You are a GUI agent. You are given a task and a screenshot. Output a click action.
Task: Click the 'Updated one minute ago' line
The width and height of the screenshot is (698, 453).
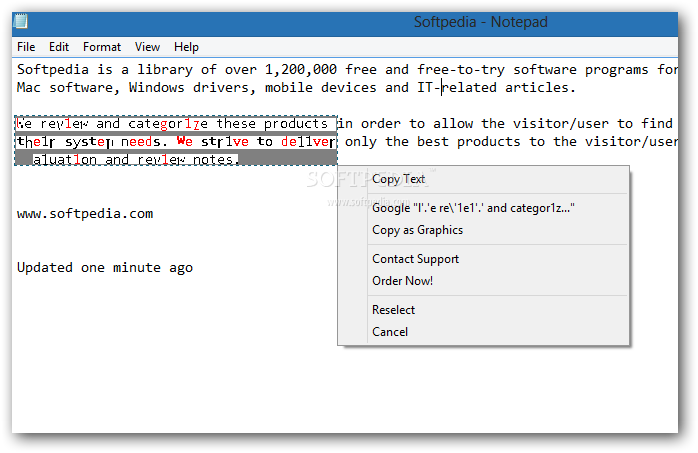[x=105, y=268]
